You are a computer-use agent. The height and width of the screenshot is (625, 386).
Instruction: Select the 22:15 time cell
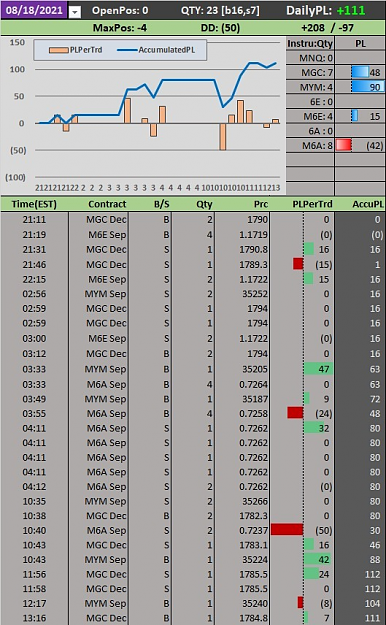(x=34, y=279)
